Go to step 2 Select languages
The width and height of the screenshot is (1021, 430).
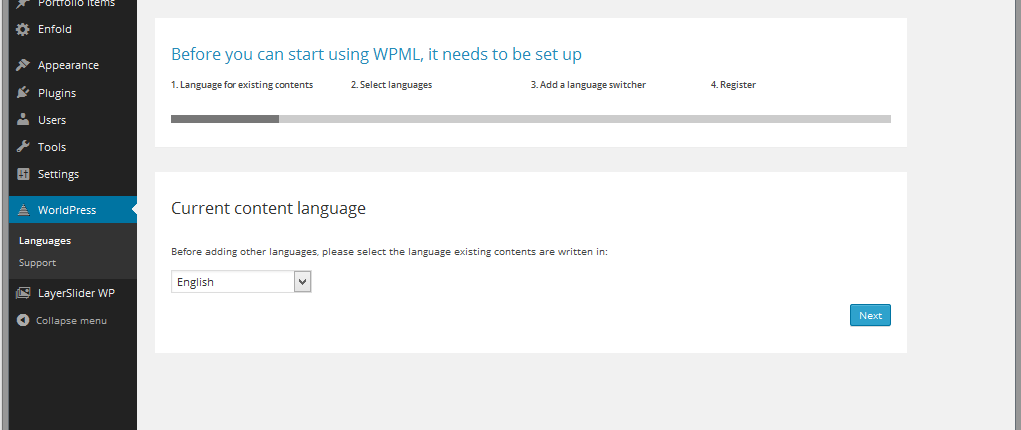coord(391,85)
